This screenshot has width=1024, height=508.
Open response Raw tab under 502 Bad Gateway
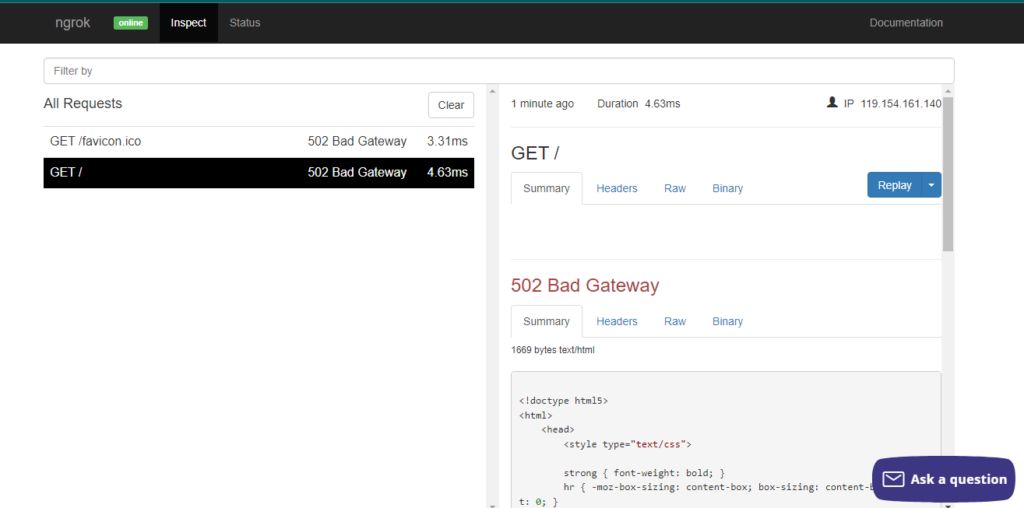point(675,321)
